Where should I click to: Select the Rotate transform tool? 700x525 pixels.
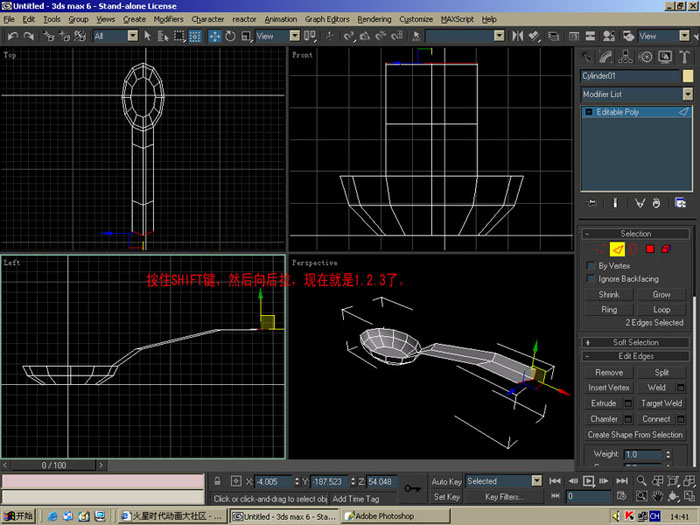tap(230, 36)
